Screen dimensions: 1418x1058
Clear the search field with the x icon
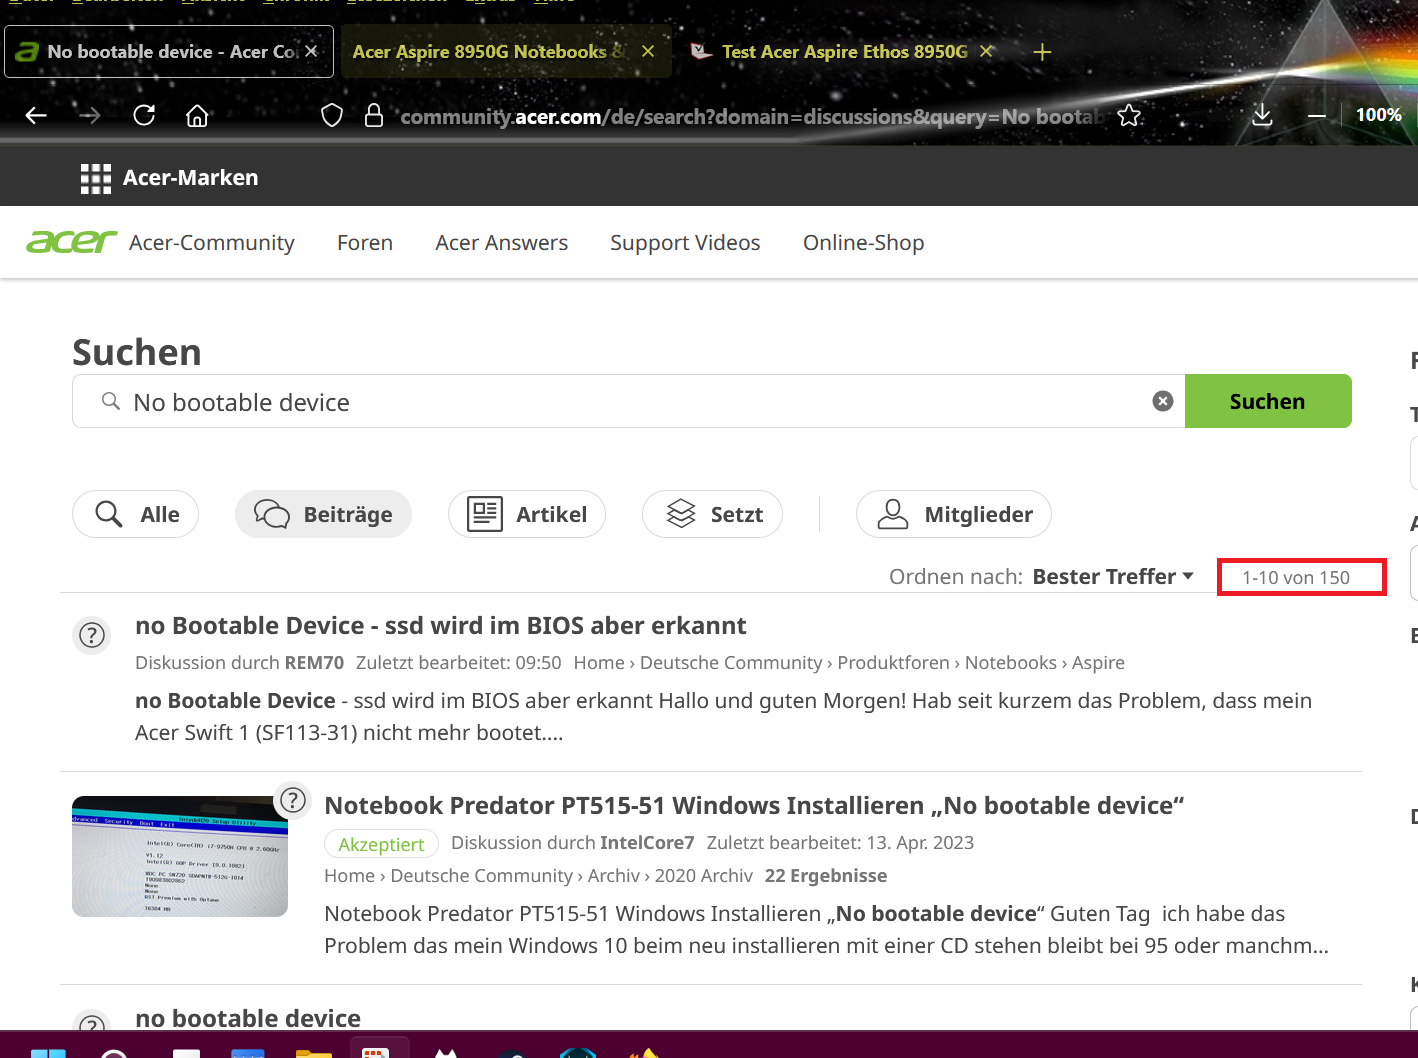click(1163, 401)
